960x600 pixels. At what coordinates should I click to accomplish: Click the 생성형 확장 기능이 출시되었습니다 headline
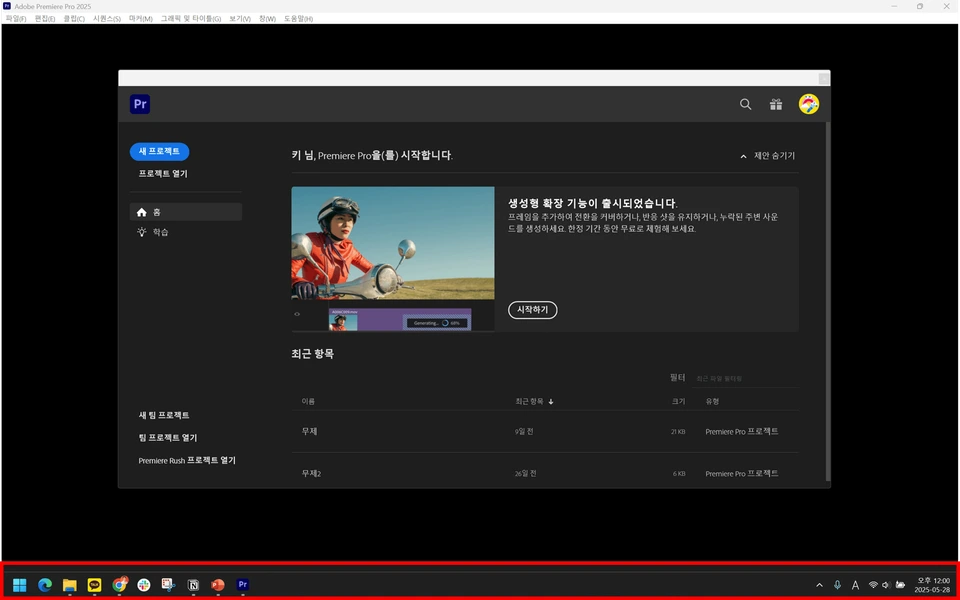point(593,203)
